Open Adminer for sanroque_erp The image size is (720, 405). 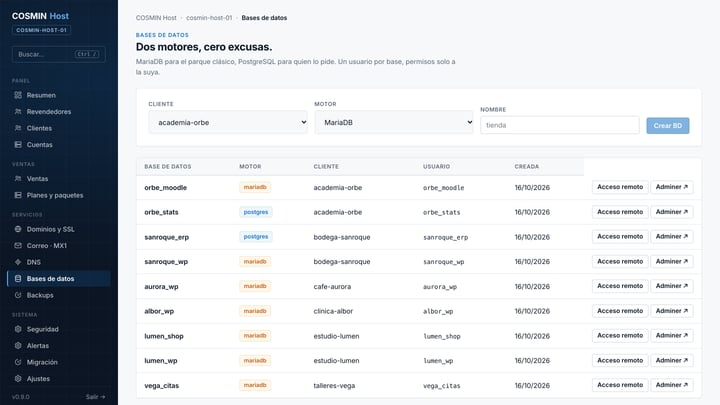tap(671, 236)
